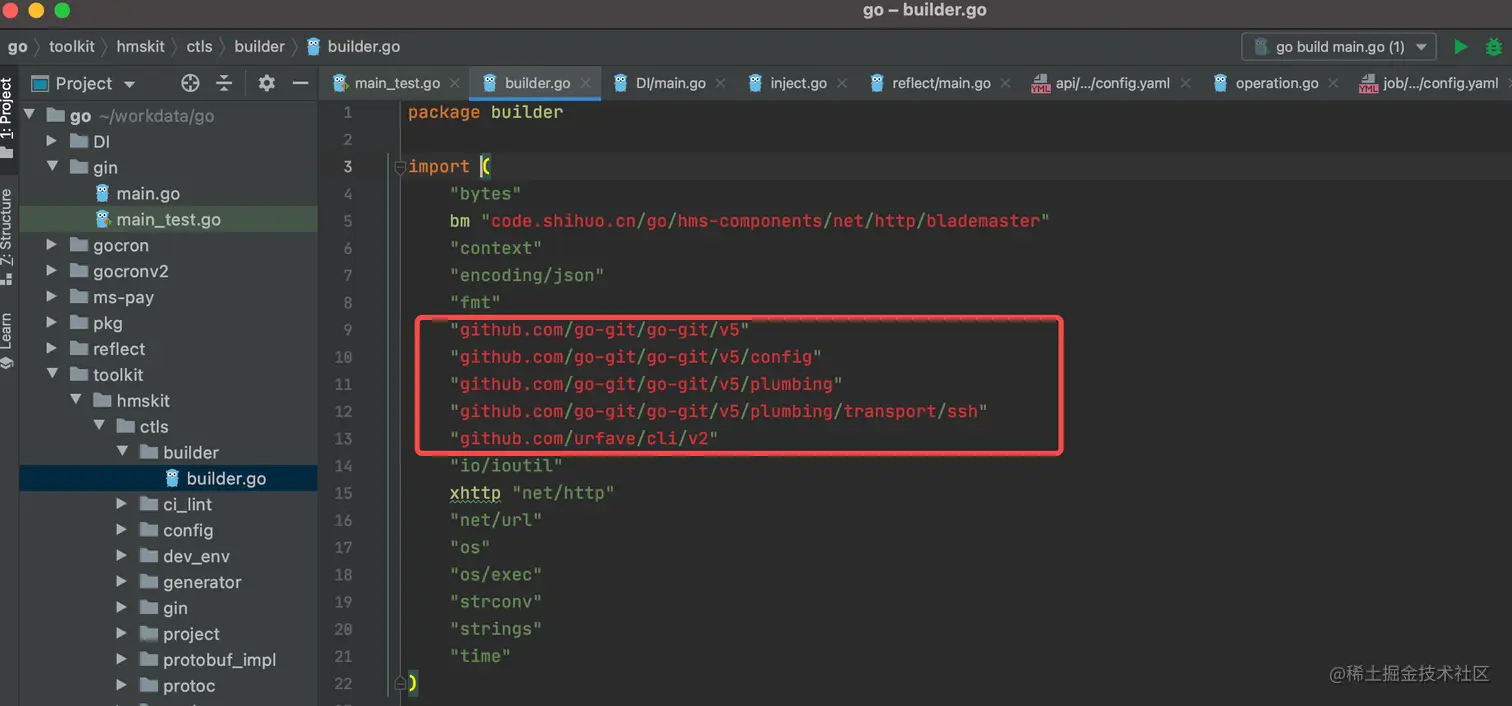Click go in the breadcrumb path

point(18,47)
